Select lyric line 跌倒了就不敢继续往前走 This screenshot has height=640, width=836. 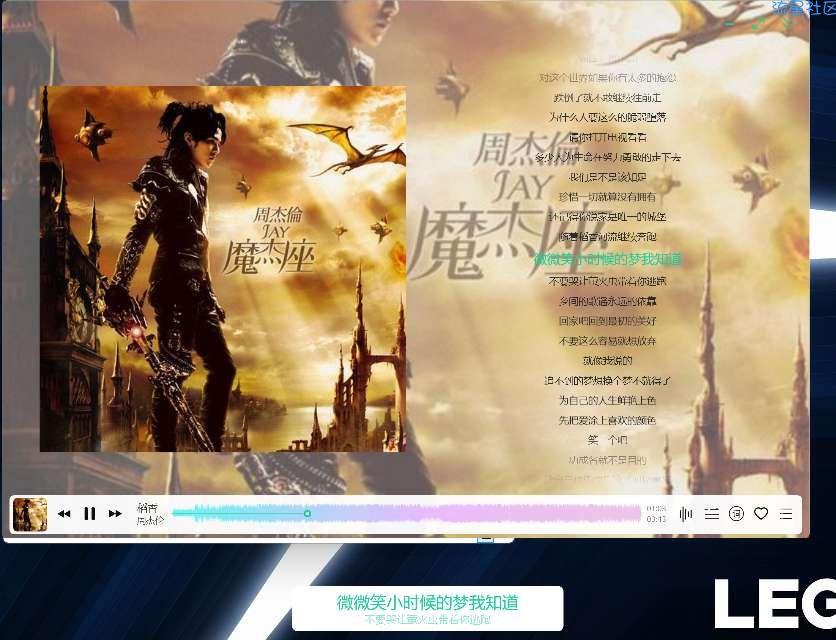(x=607, y=98)
